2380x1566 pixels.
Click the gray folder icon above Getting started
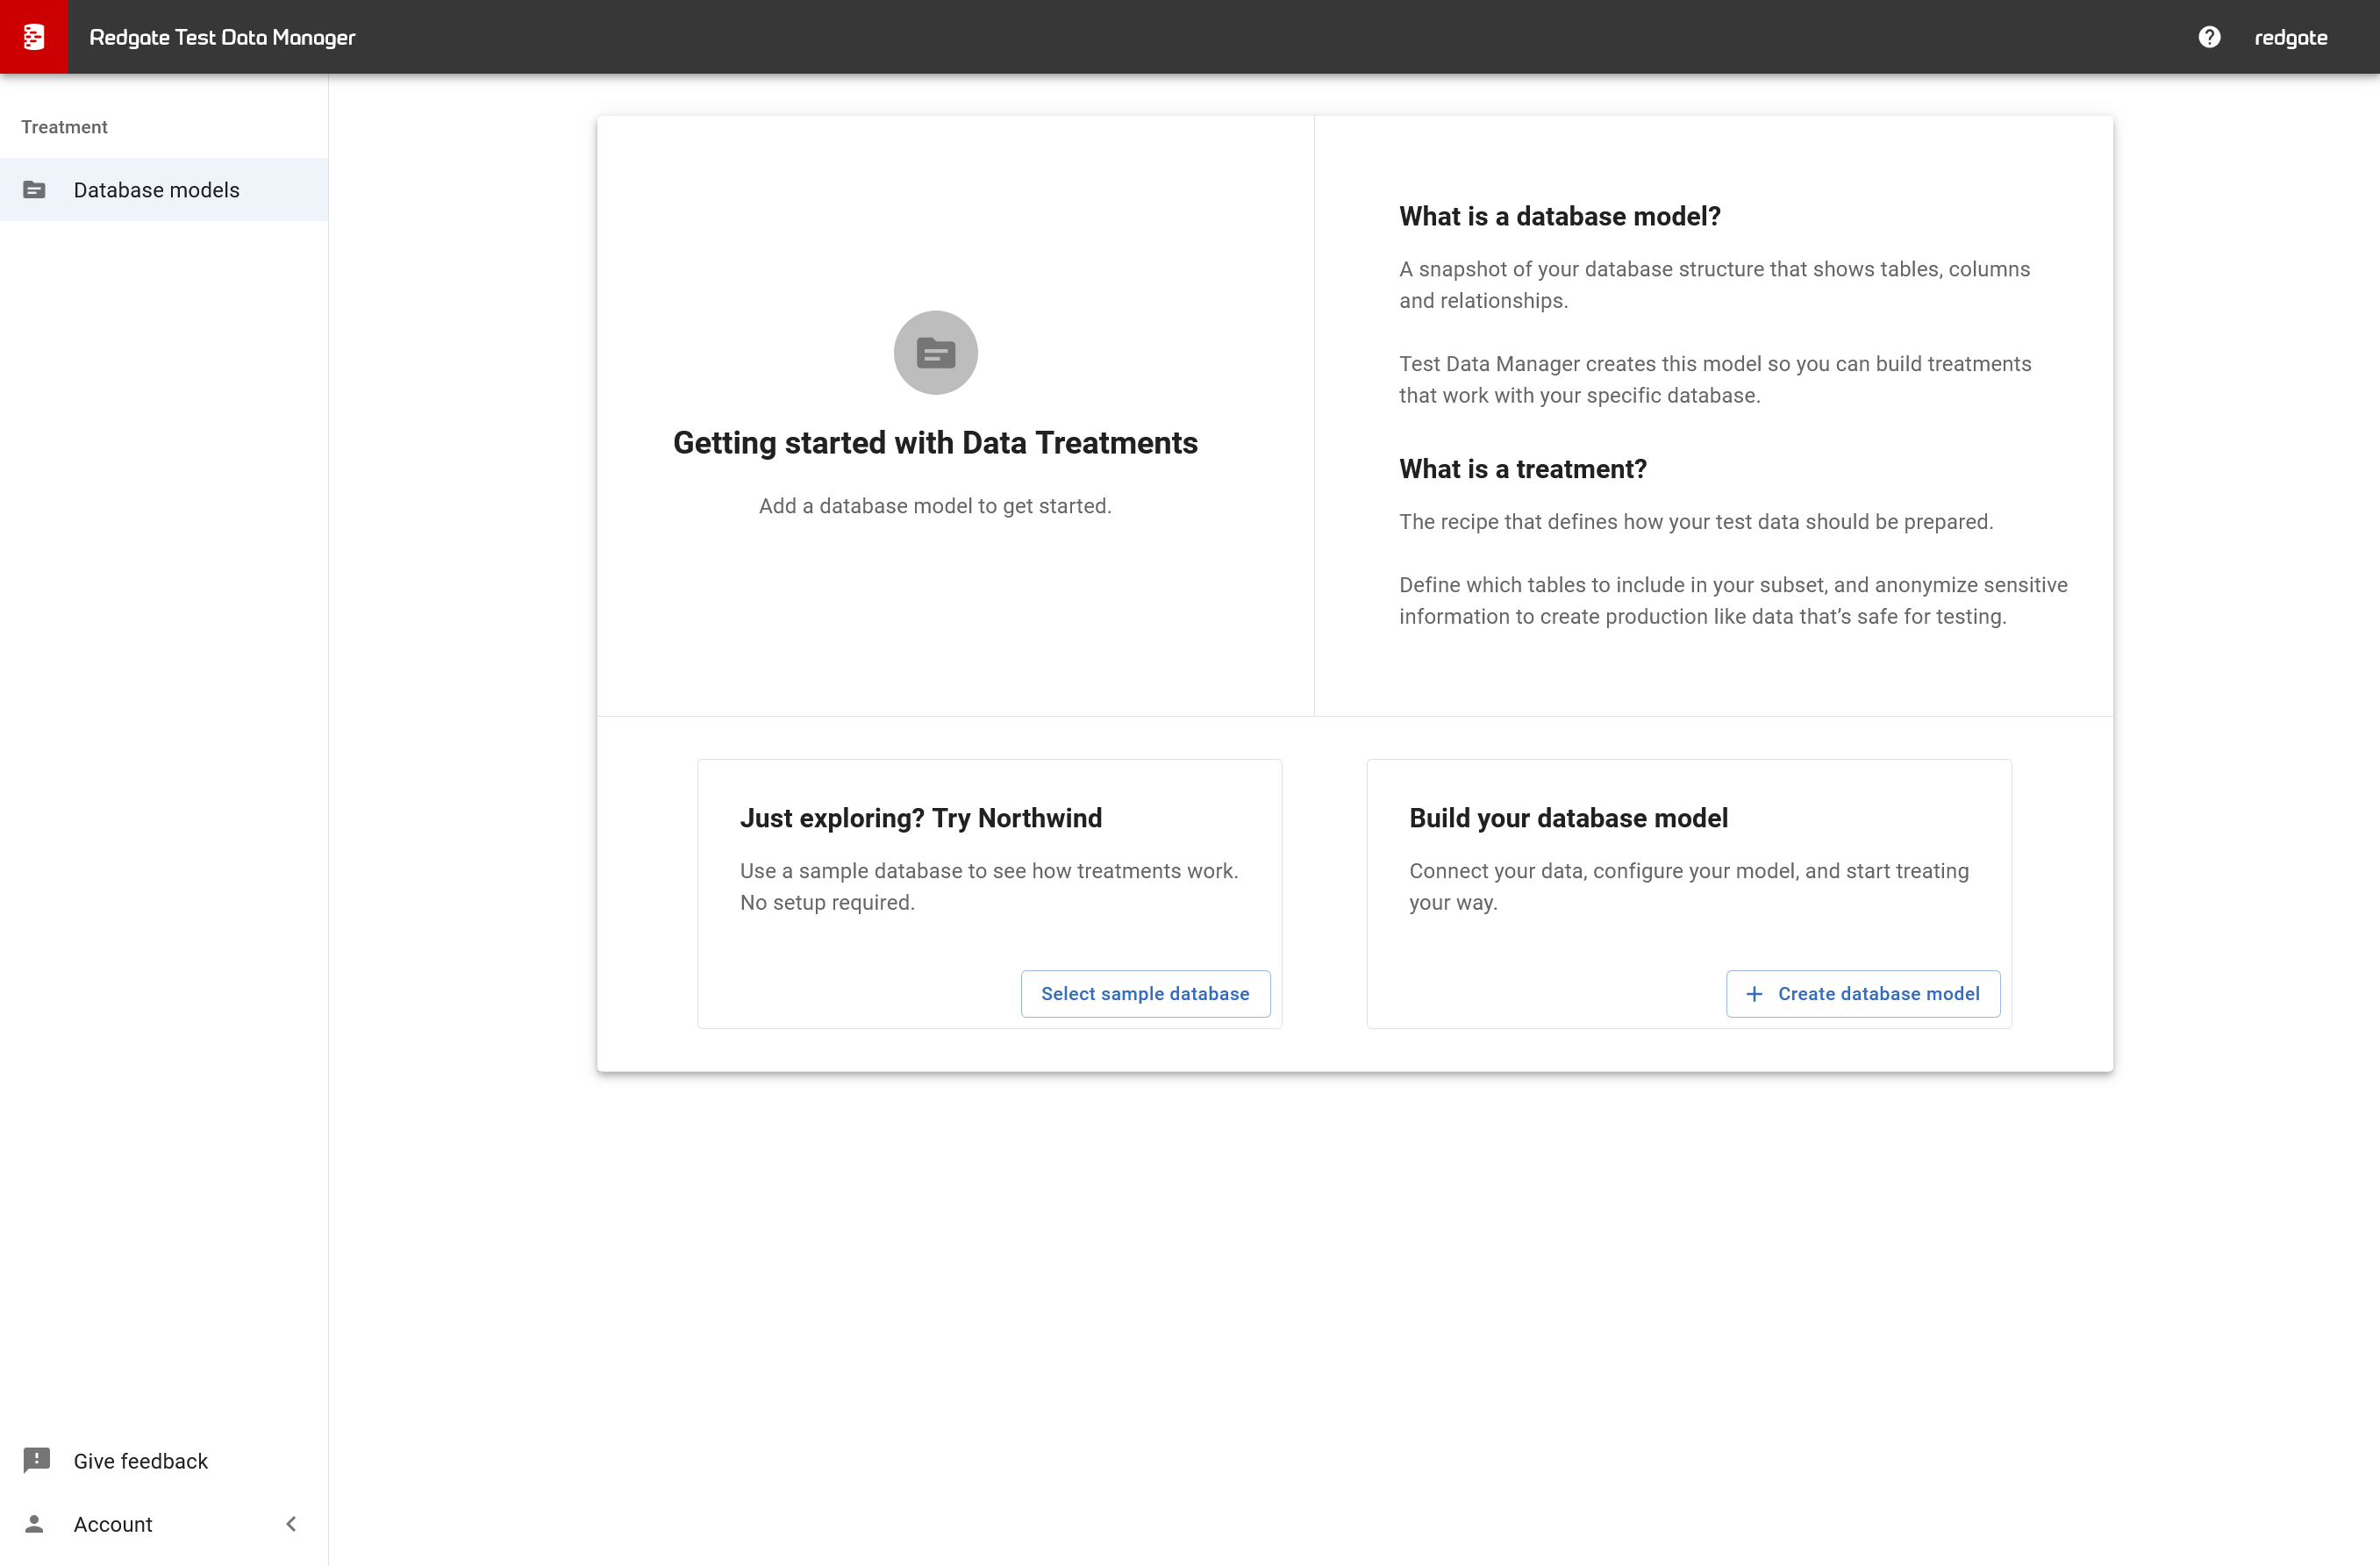click(x=934, y=352)
